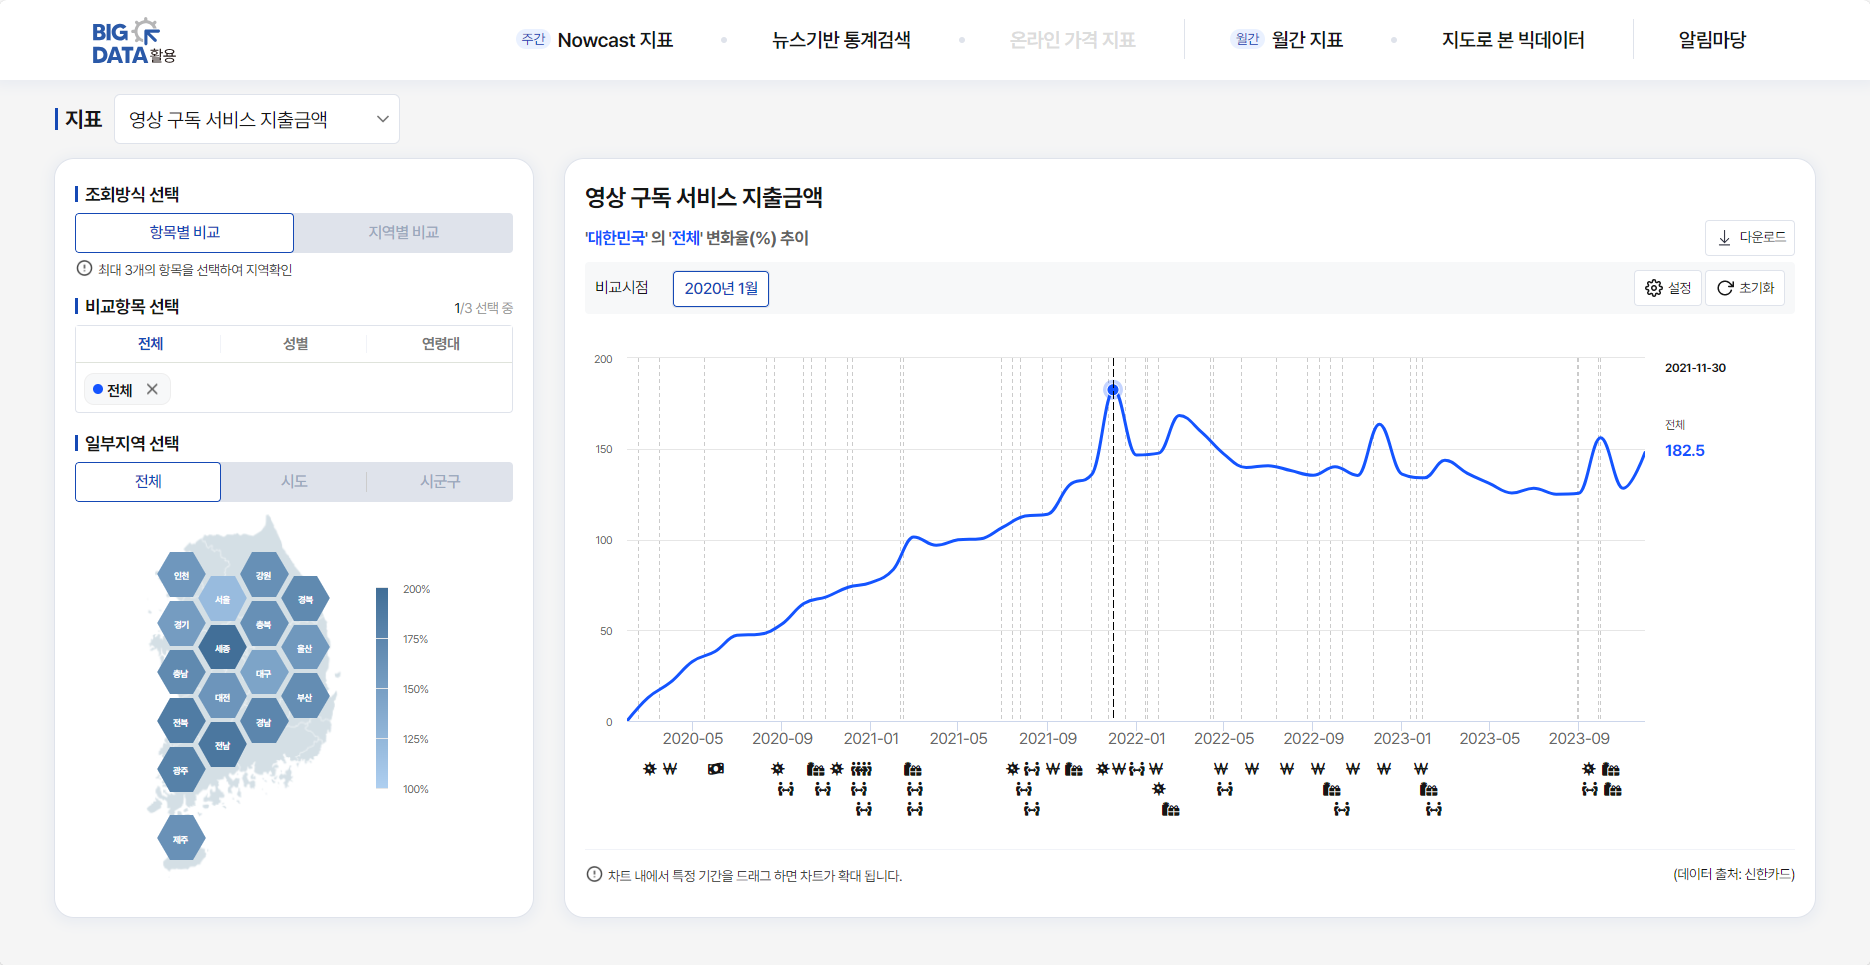Click the highlighted data point on the chart line
1870x965 pixels.
(1113, 390)
